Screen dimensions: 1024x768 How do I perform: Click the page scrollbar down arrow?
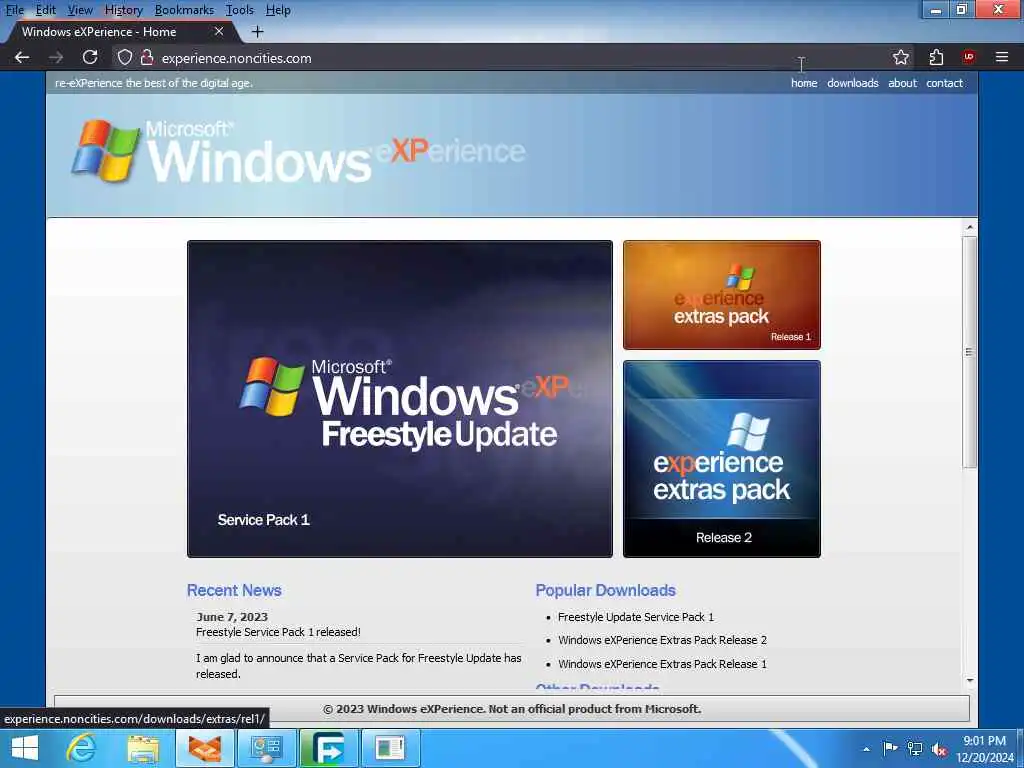coord(970,680)
